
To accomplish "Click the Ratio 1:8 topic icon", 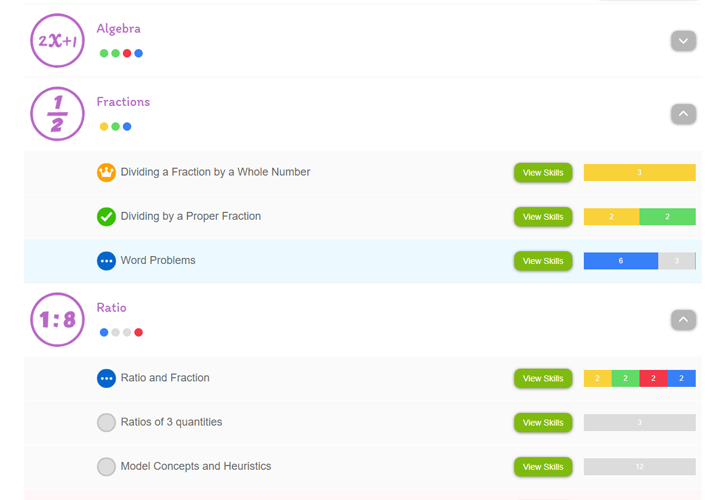I will tap(58, 319).
